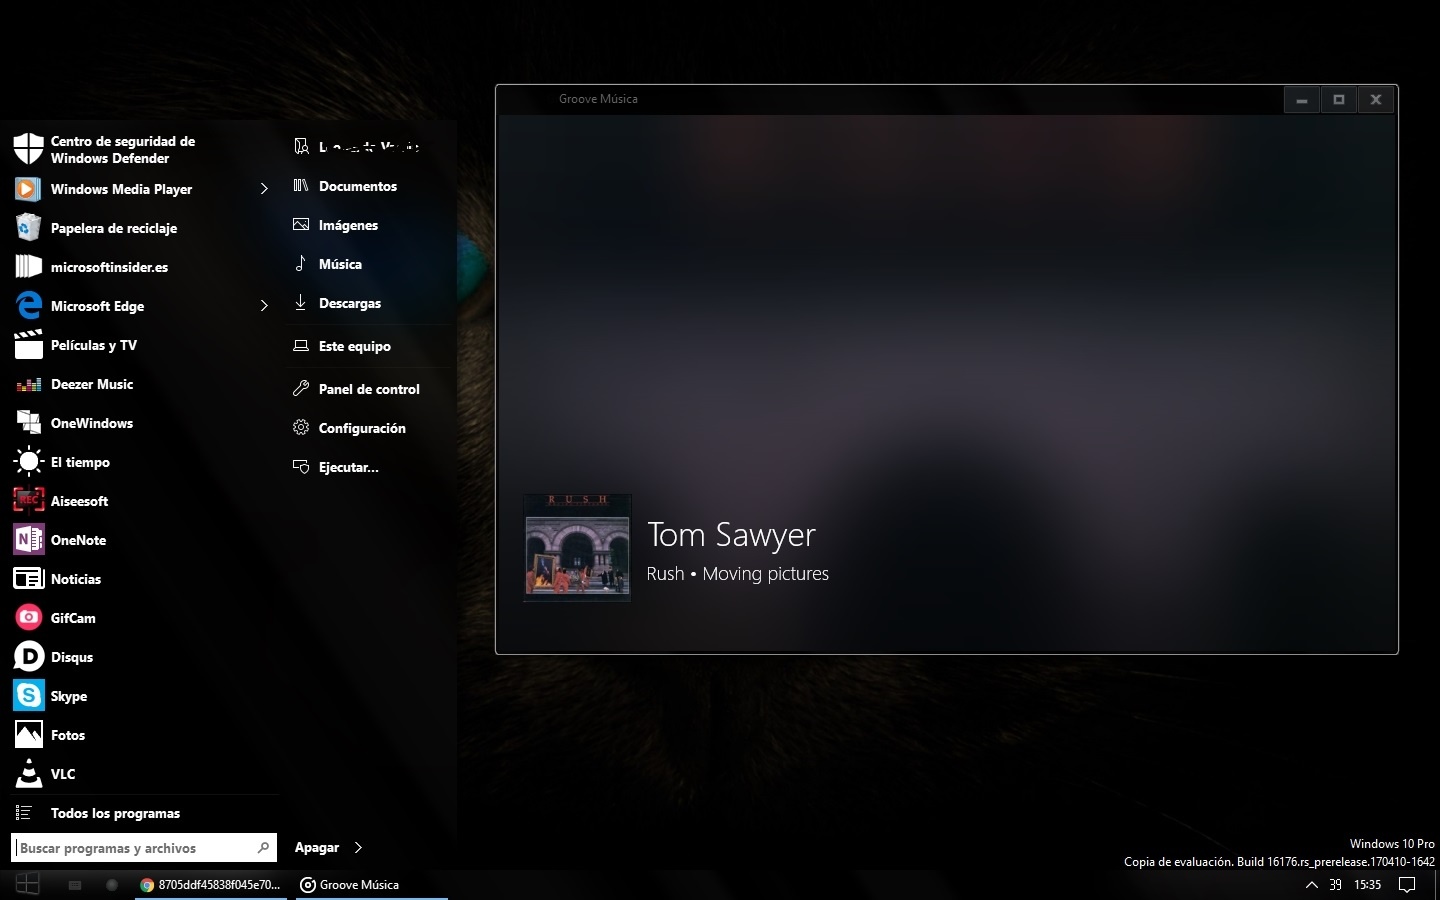This screenshot has width=1440, height=900.
Task: Open Configuración settings entry
Action: coord(361,428)
